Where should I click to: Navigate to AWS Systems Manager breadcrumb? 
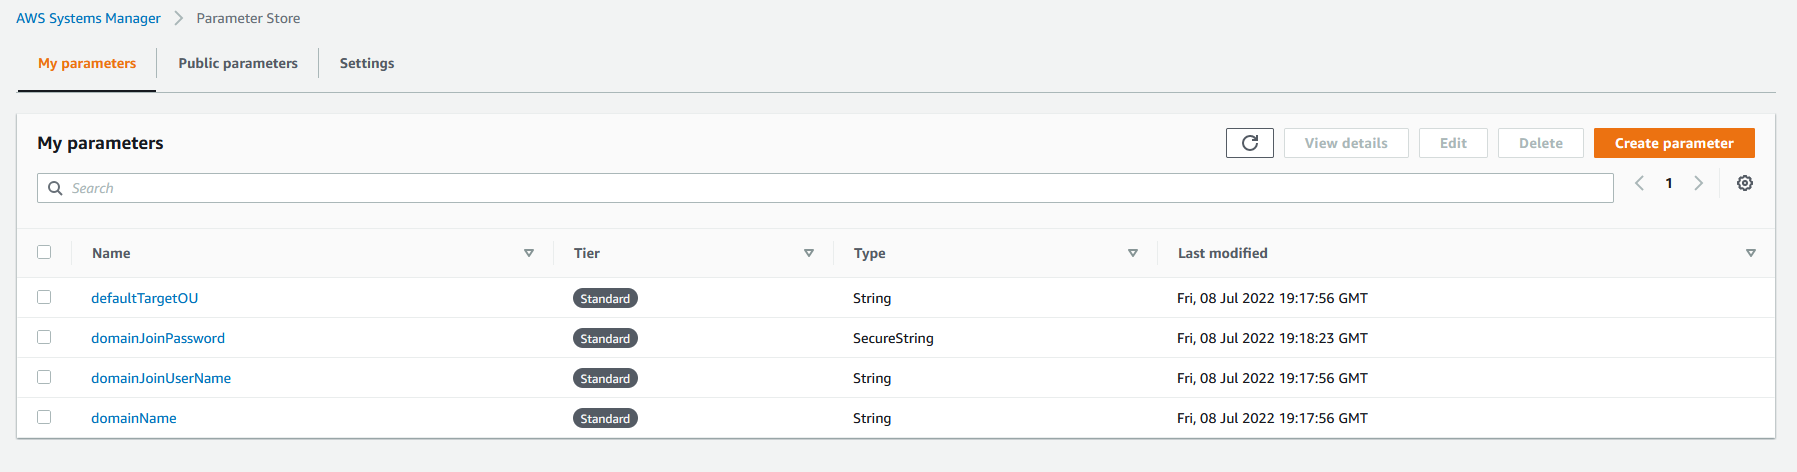[88, 18]
